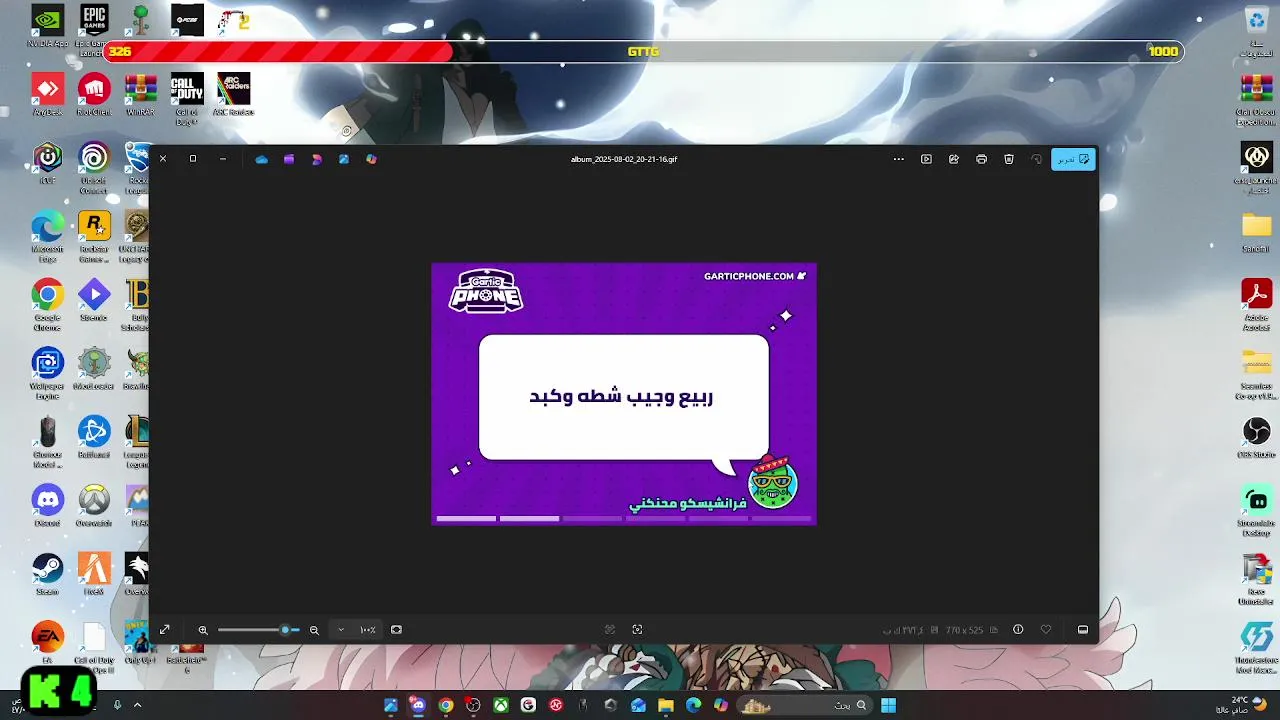This screenshot has height=720, width=1280.
Task: Mark image as favorite heart icon
Action: [x=1046, y=630]
